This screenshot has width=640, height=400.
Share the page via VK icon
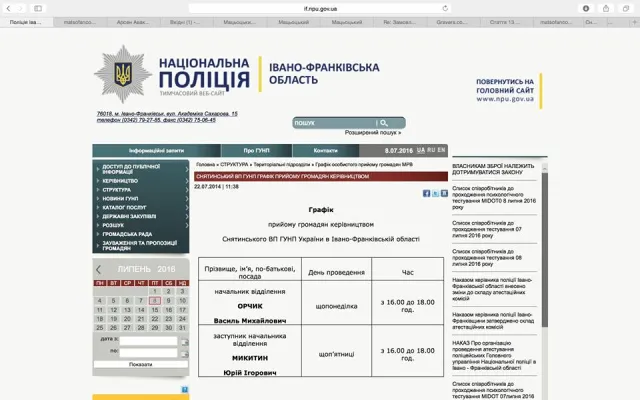tap(444, 193)
